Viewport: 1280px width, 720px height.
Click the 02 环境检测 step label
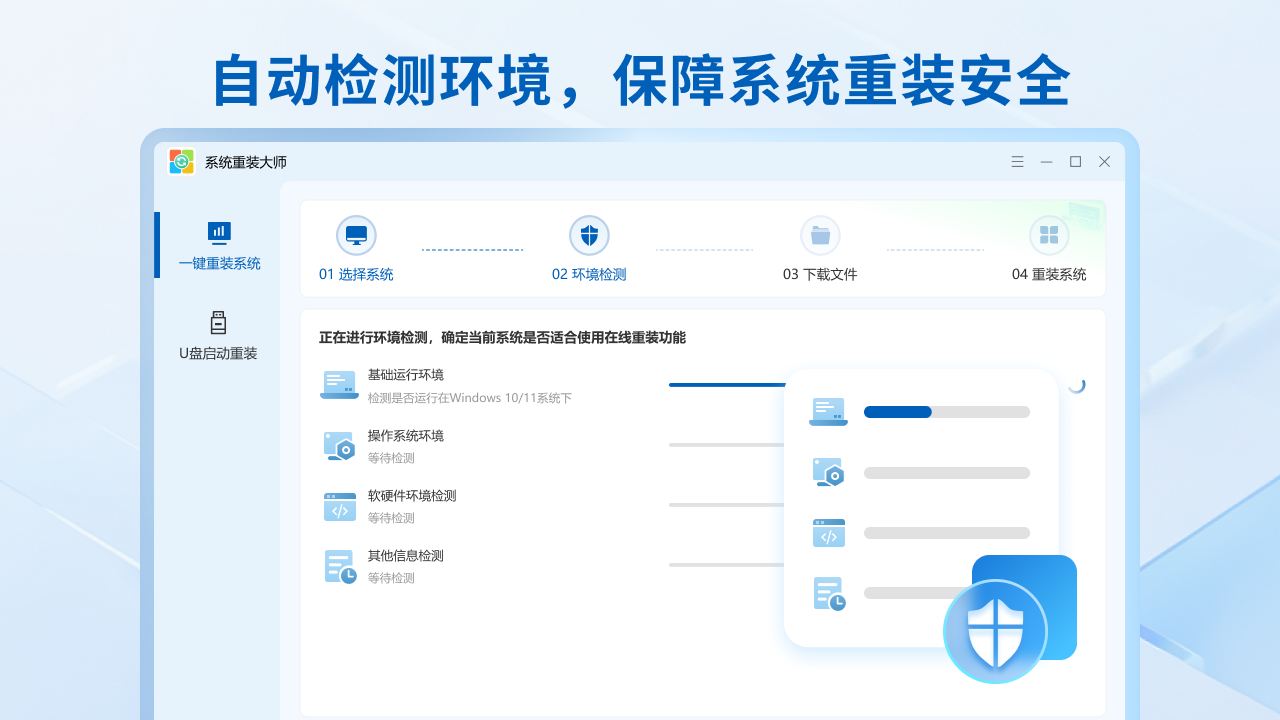(589, 273)
